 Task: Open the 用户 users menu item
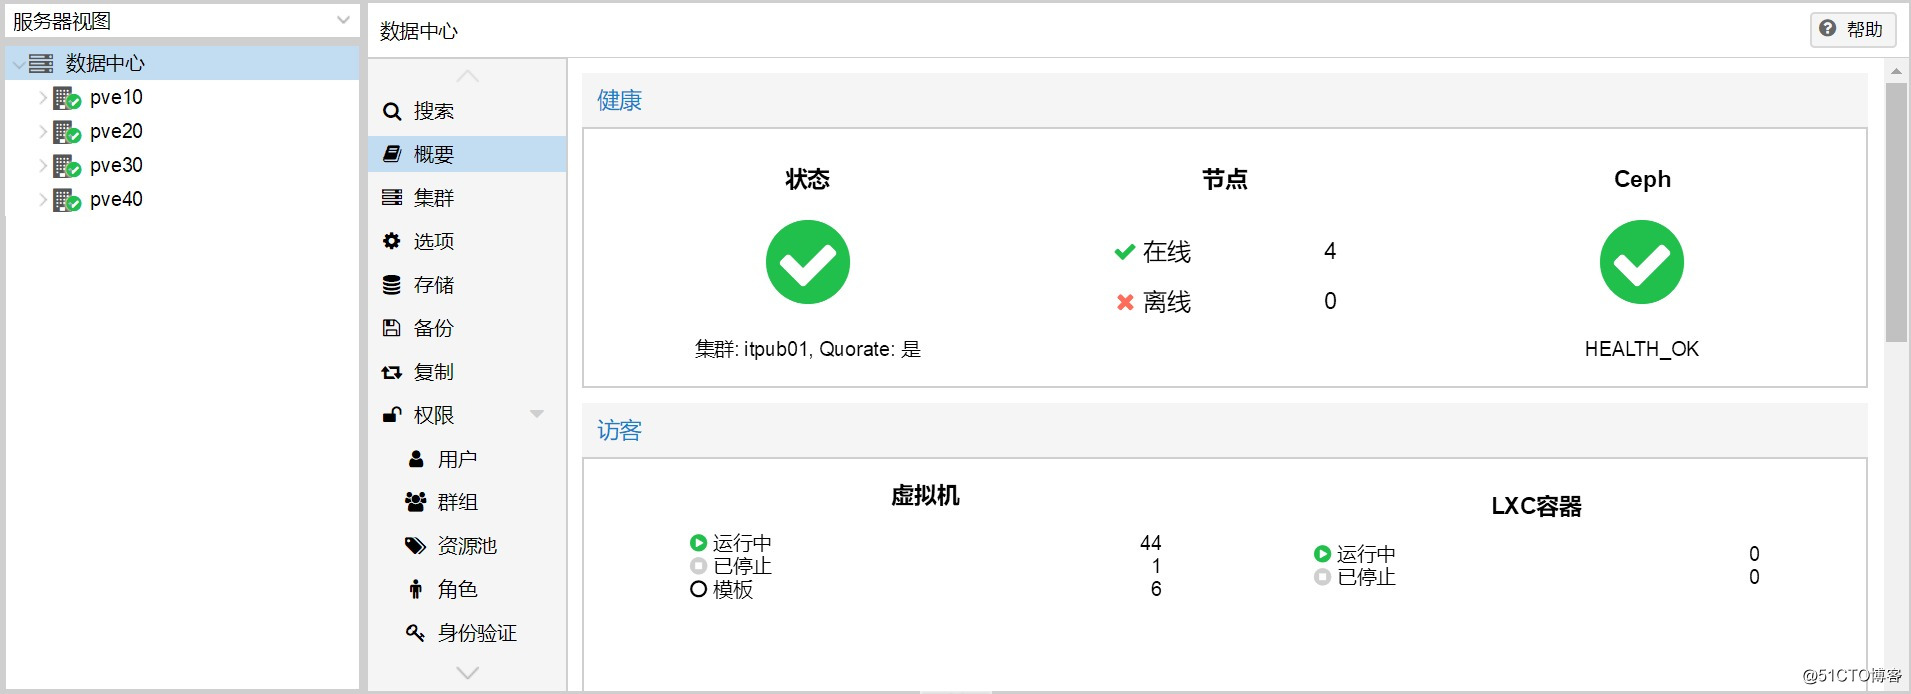(x=457, y=459)
